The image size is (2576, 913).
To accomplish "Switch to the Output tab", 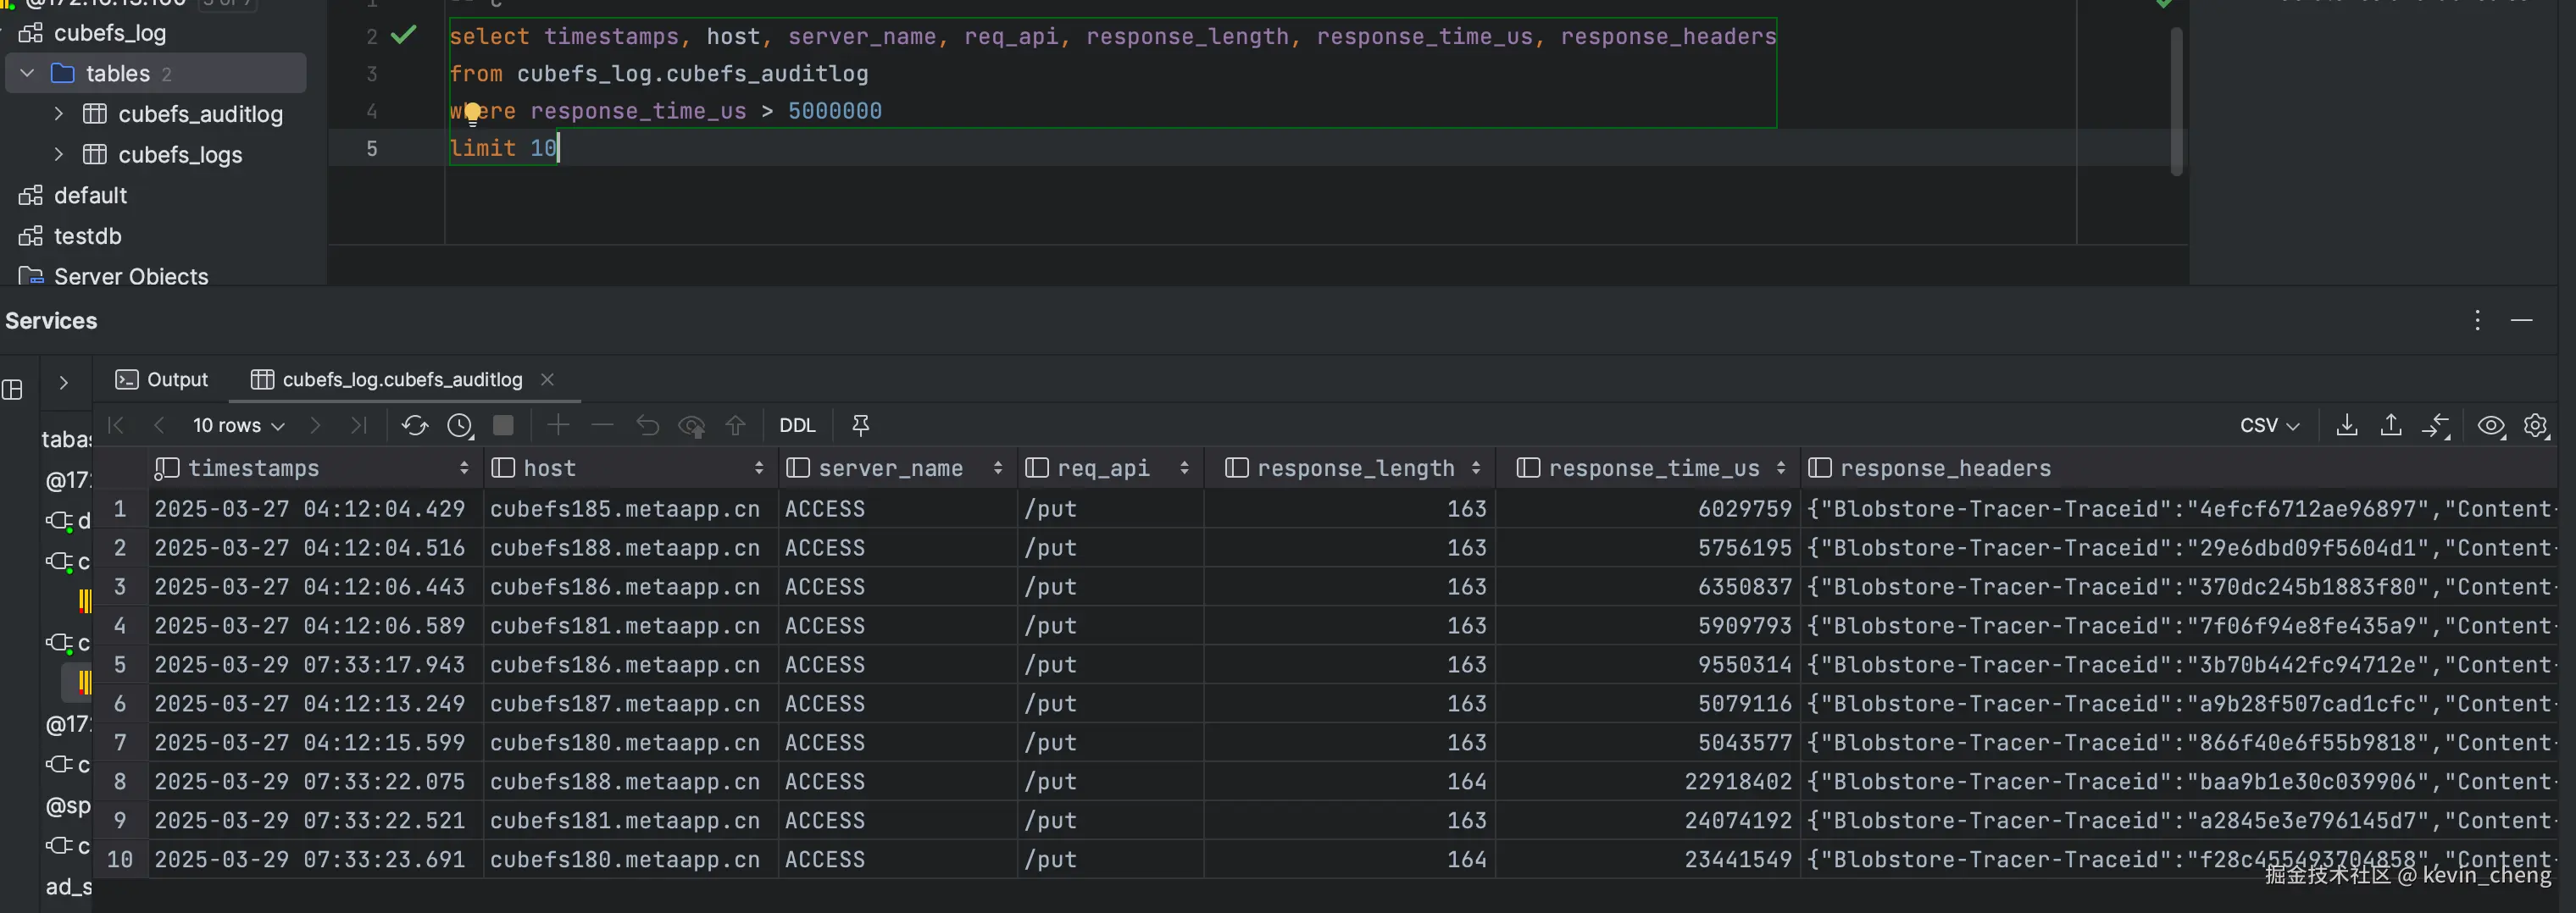I will pyautogui.click(x=162, y=380).
